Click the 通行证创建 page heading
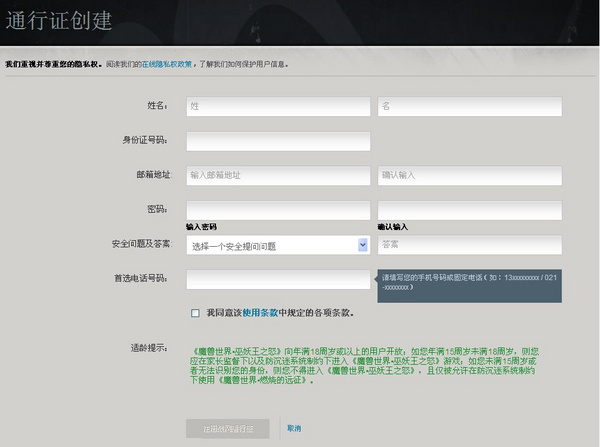The height and width of the screenshot is (447, 600). tap(59, 21)
